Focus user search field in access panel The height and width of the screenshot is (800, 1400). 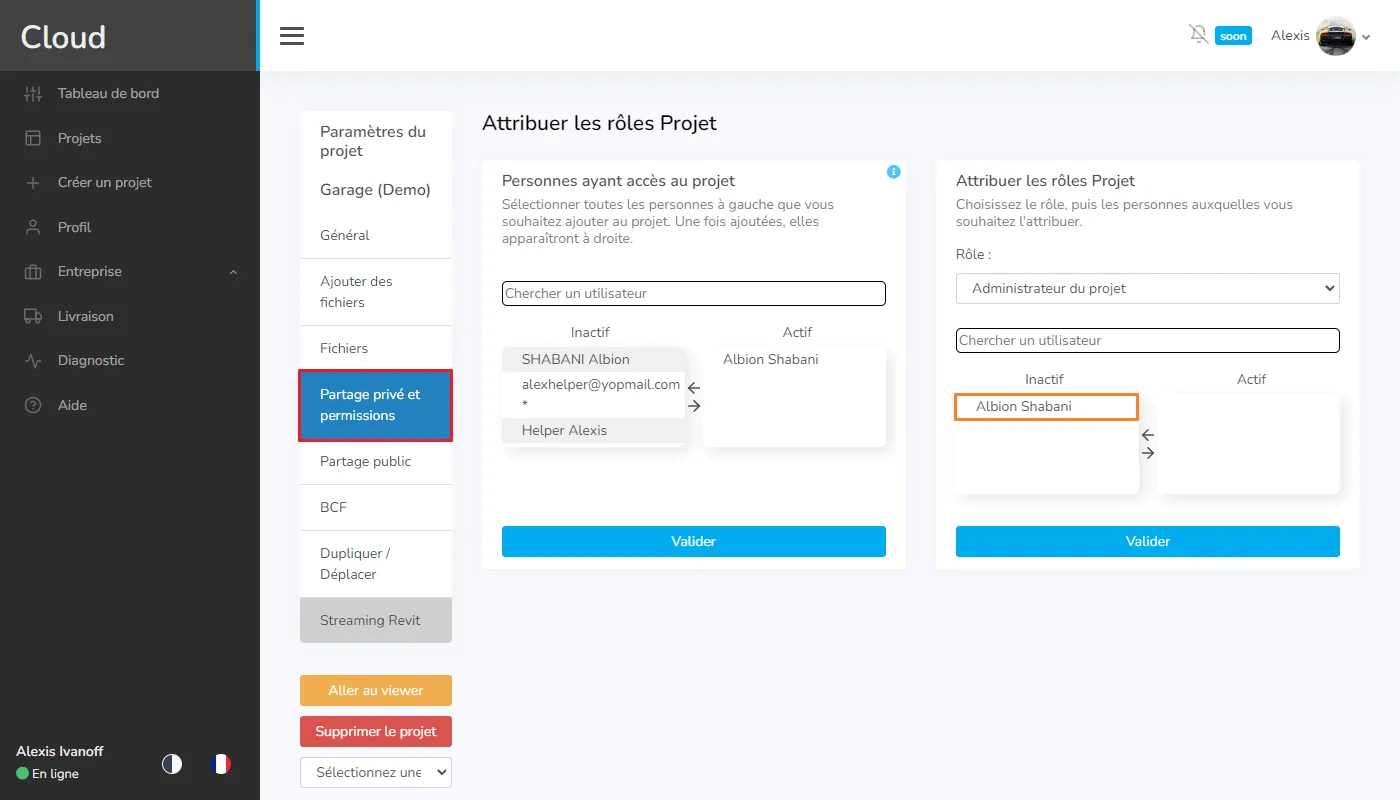[x=694, y=293]
